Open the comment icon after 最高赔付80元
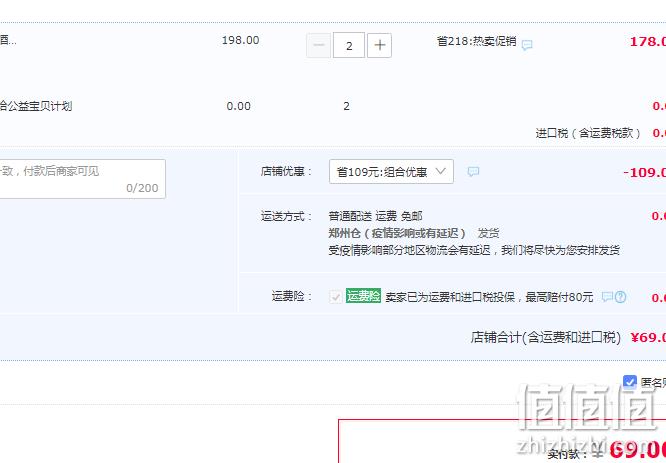This screenshot has width=666, height=463. [x=607, y=296]
